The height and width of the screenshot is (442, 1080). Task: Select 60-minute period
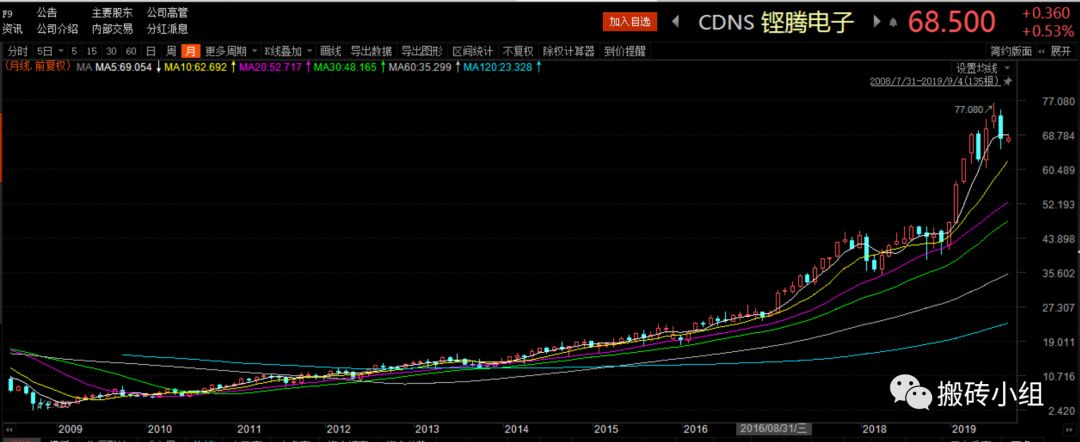[x=131, y=51]
